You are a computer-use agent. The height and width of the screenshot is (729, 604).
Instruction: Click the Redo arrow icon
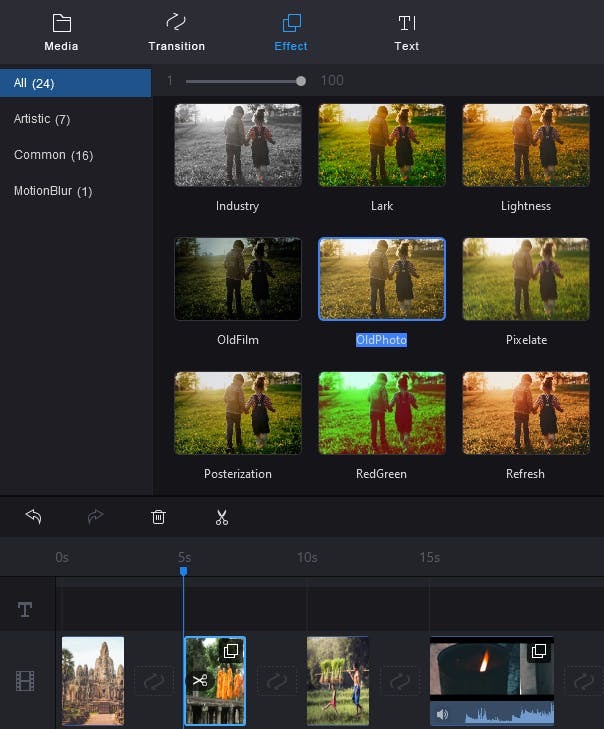(95, 517)
